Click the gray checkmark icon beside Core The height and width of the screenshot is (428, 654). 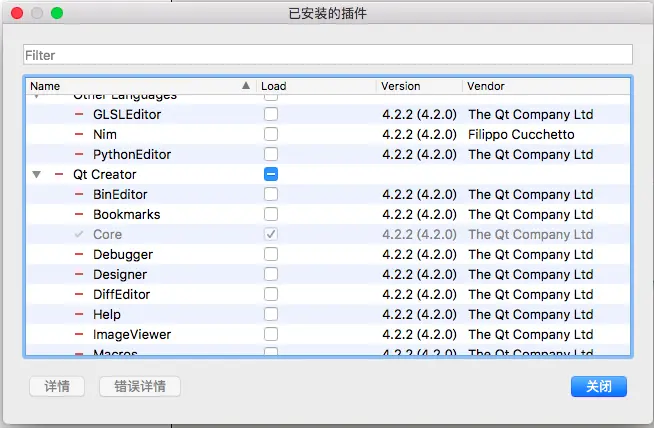[79, 234]
